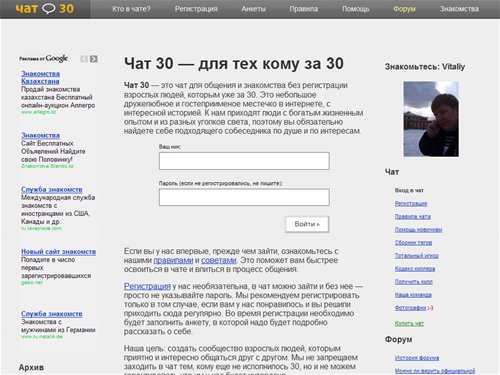Screen dimensions: 500x375
Task: Open Служба знакомств ad about мужчинами из Германии
Action: (52, 314)
